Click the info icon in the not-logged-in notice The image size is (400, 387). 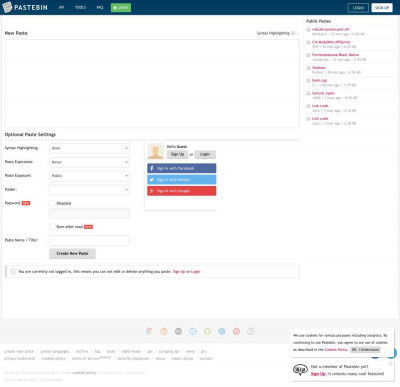[x=13, y=272]
